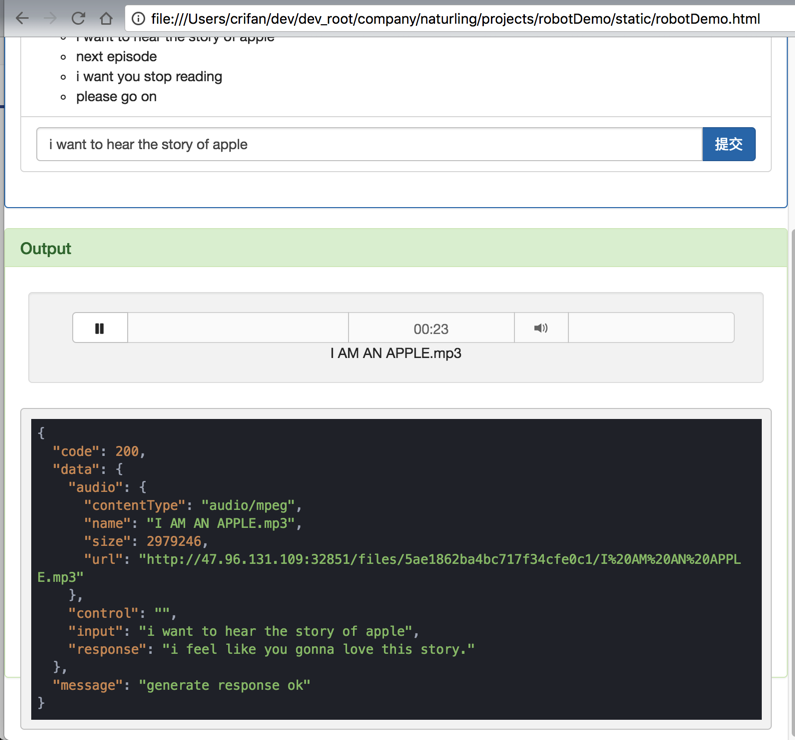The width and height of the screenshot is (795, 740).
Task: Click the "i want you stop reading" example
Action: point(149,76)
